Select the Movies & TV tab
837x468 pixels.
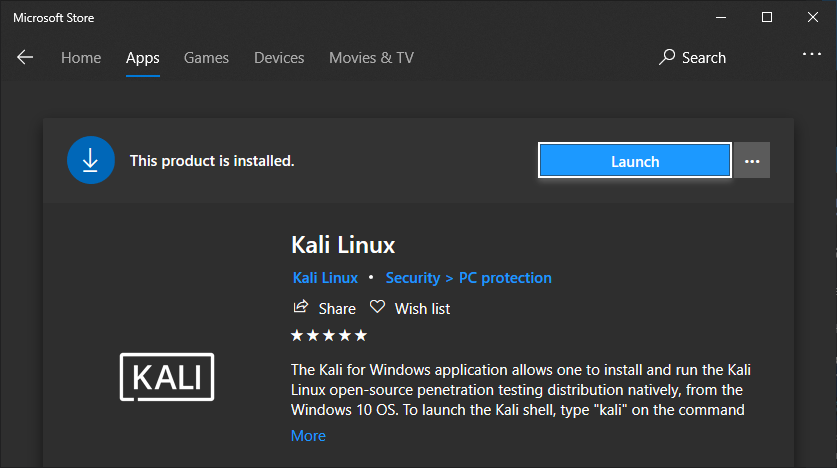coord(371,57)
